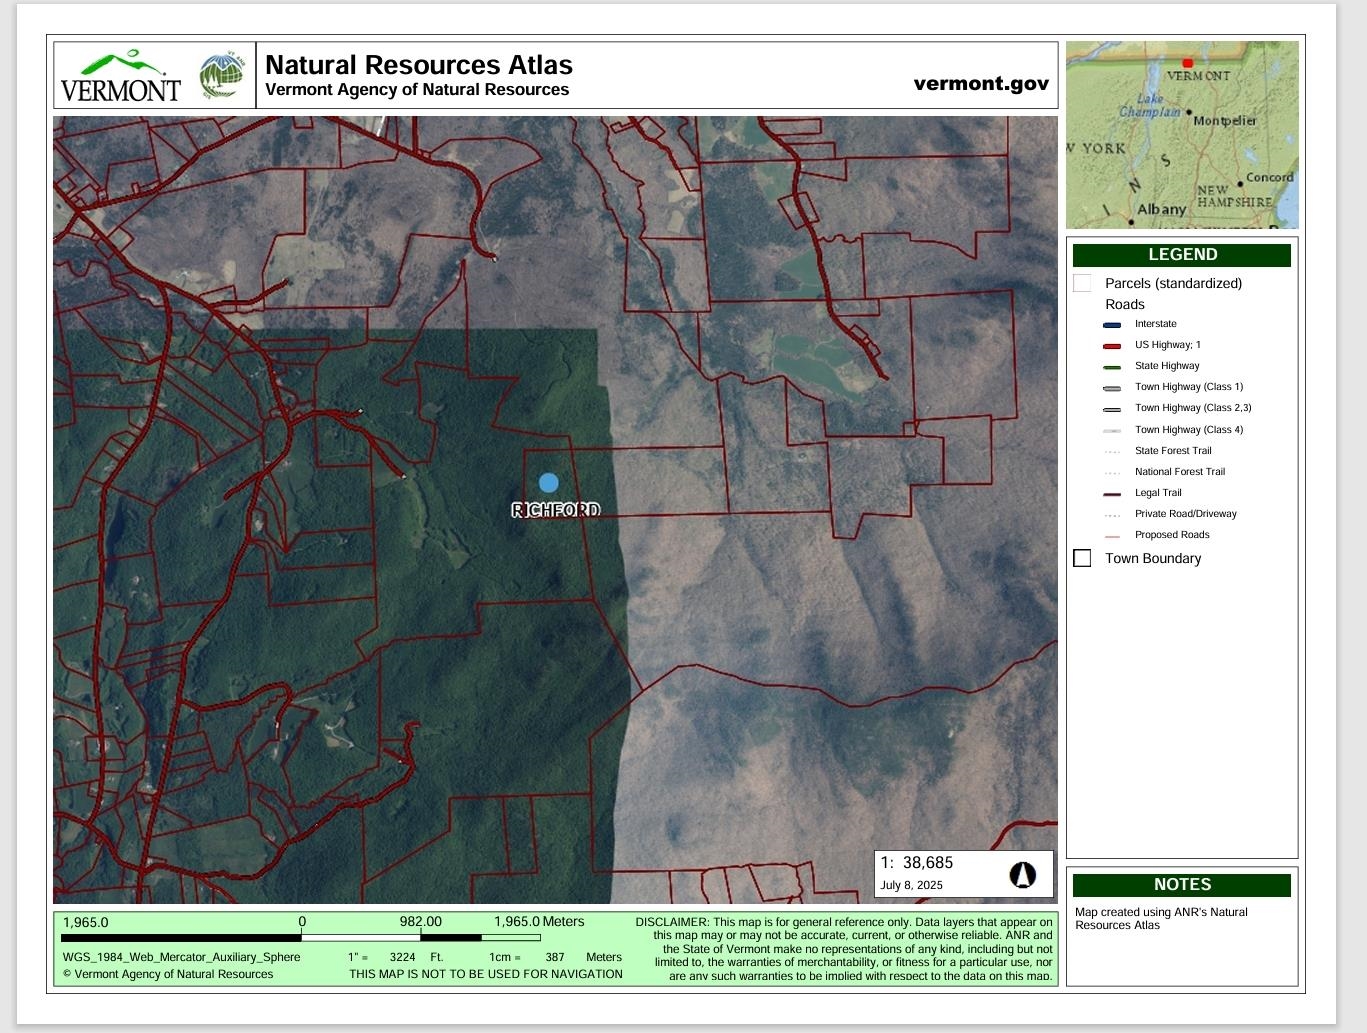Viewport: 1367px width, 1033px height.
Task: Click the State Highway legend symbol
Action: 1112,367
